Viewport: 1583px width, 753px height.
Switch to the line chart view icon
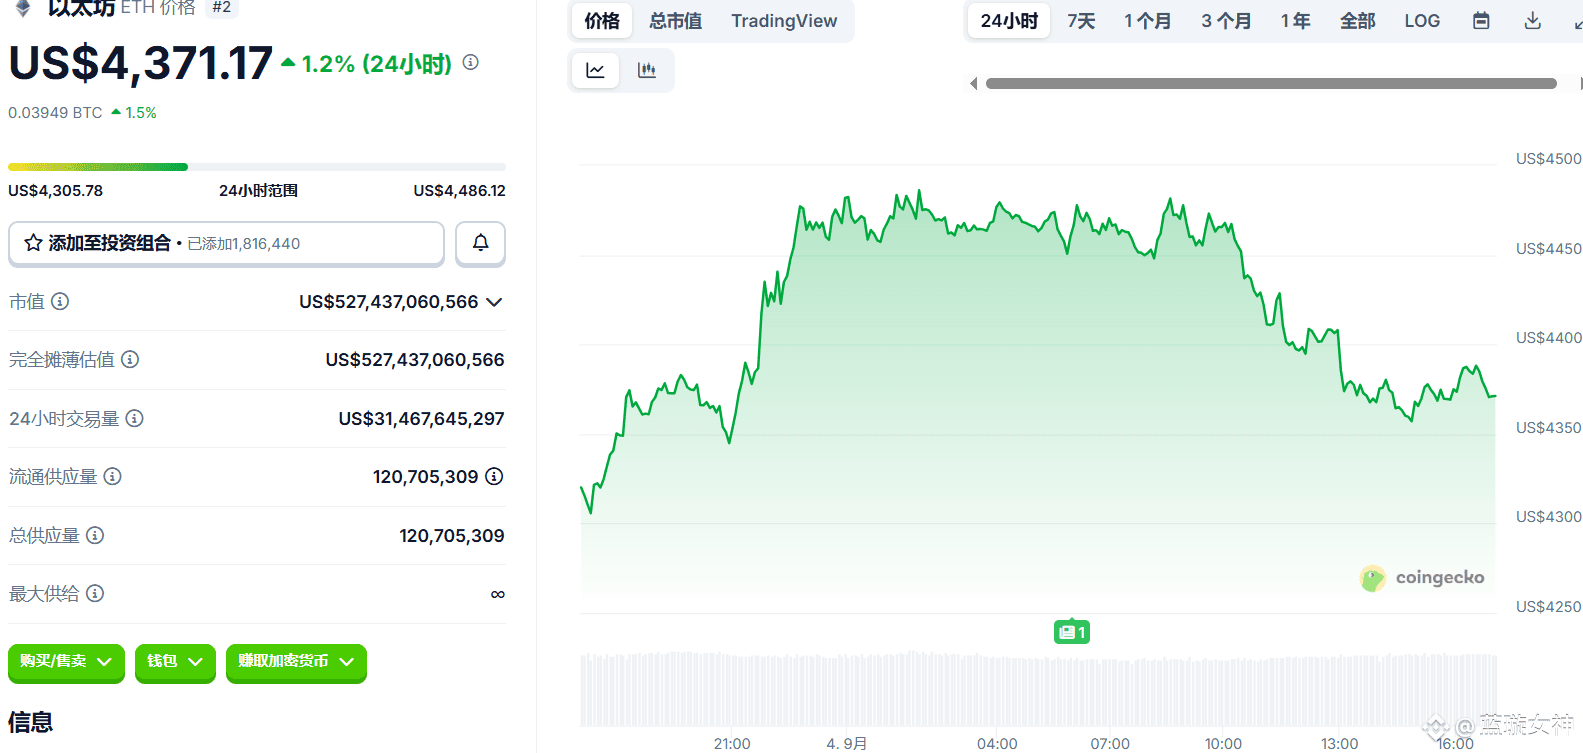[x=595, y=70]
